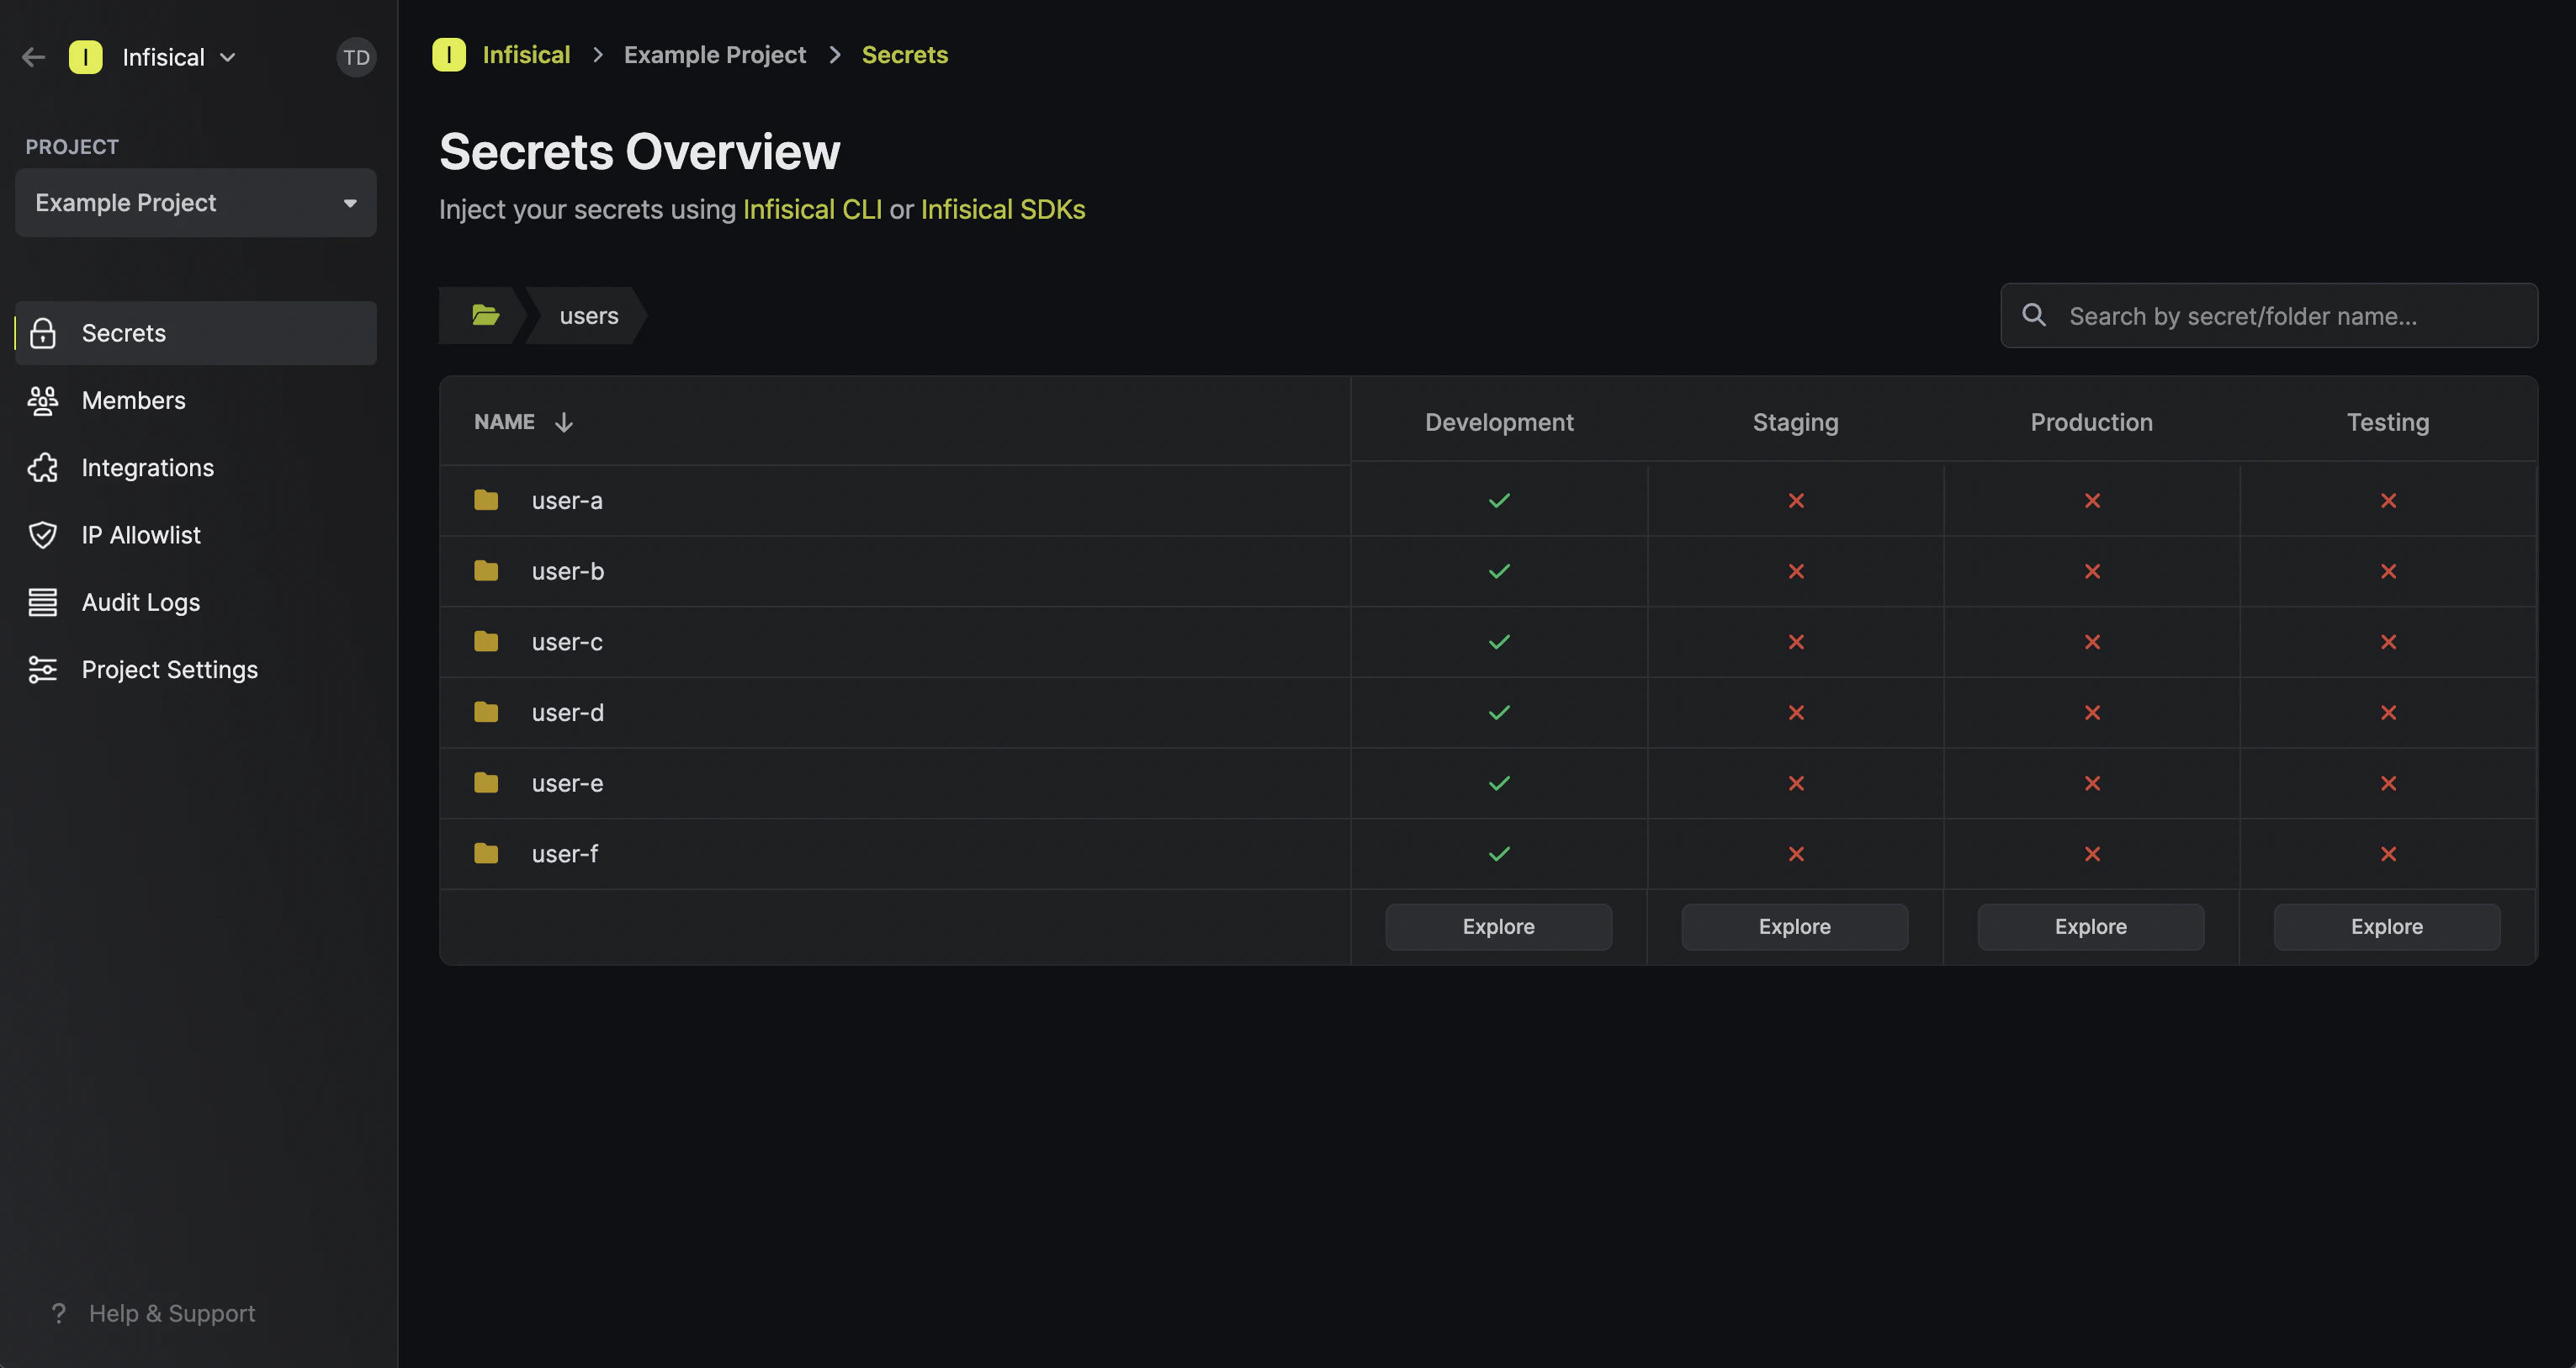The image size is (2576, 1368).
Task: Explore the Development environment
Action: pyautogui.click(x=1498, y=926)
